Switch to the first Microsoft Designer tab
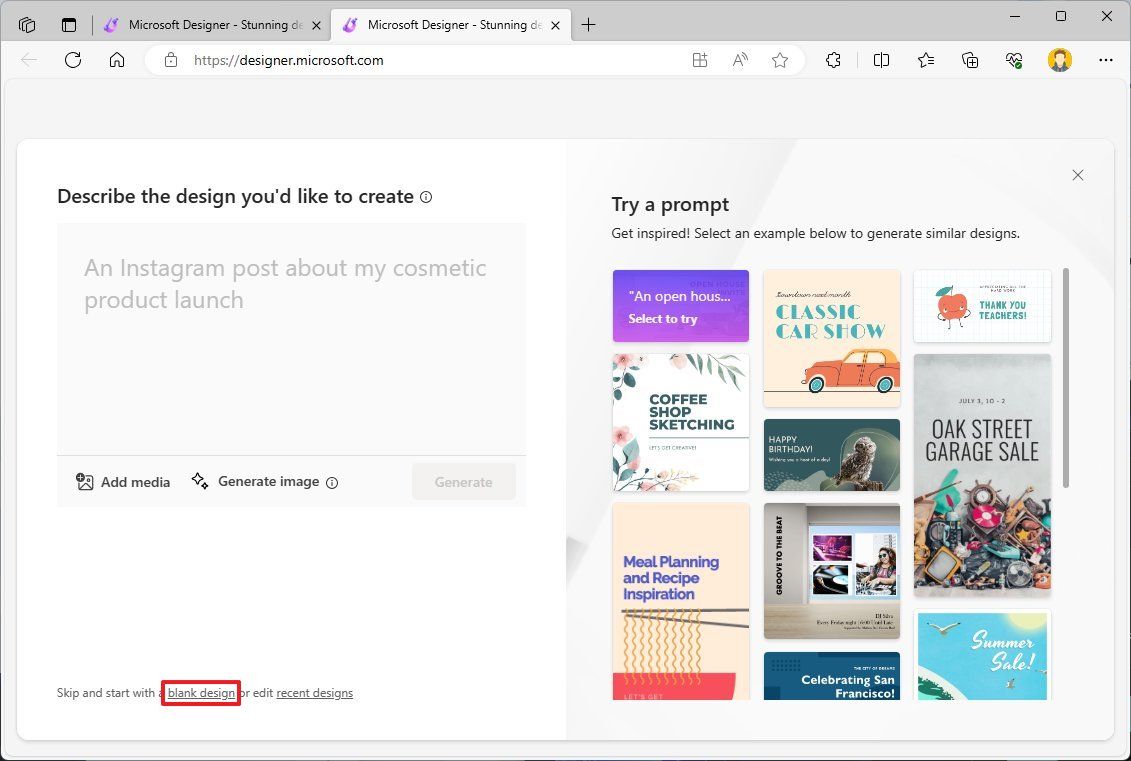The image size is (1131, 761). click(x=210, y=24)
